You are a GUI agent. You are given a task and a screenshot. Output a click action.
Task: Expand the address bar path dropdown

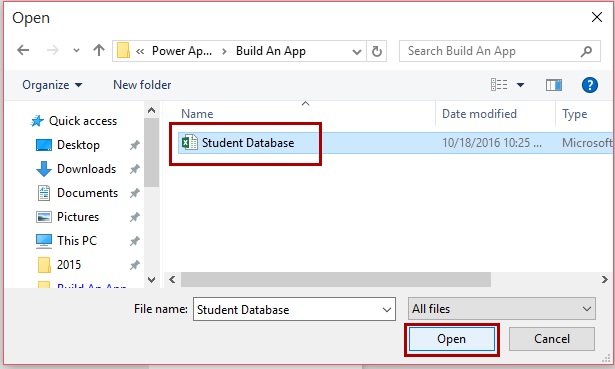click(x=357, y=51)
